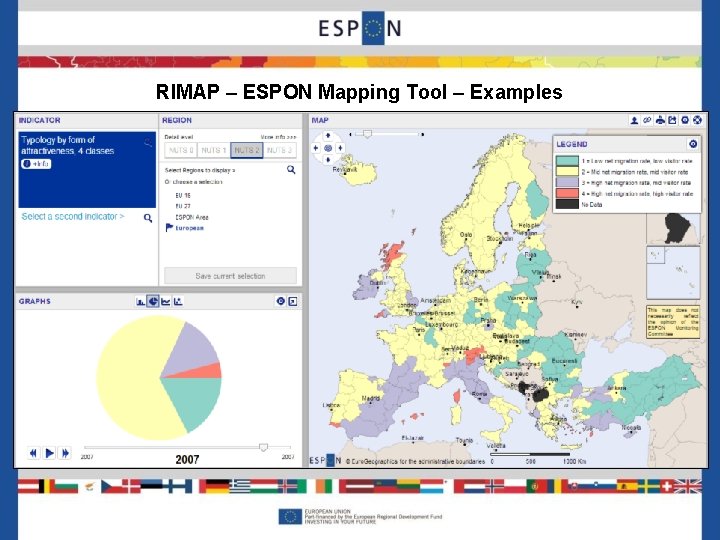Select the European region selection
720x540 pixels.
(189, 228)
